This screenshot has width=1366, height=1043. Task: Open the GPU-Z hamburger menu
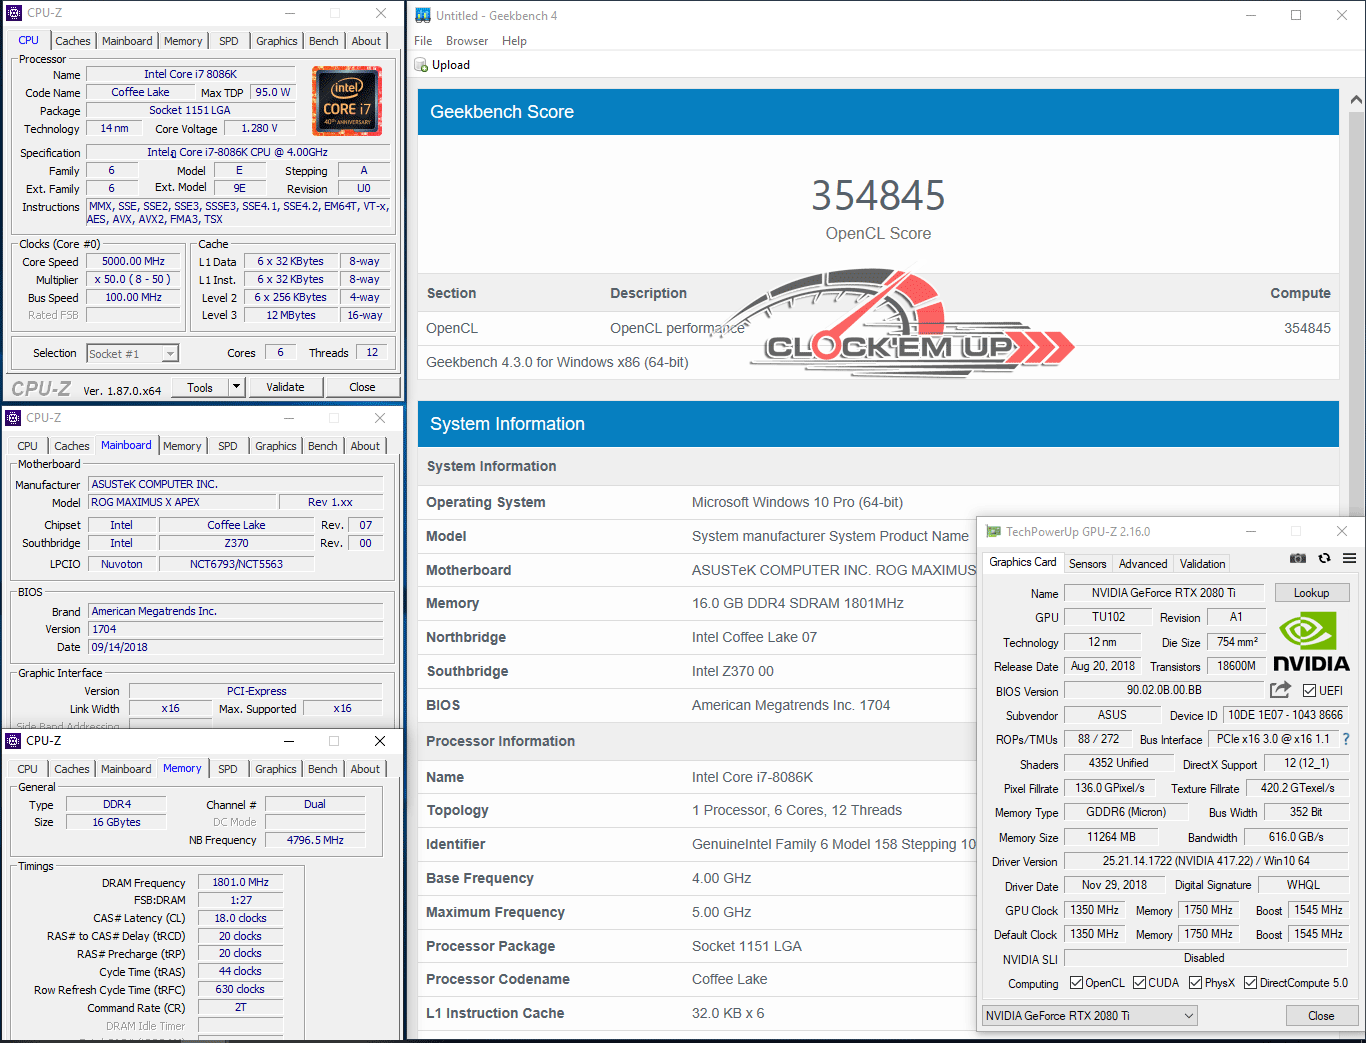click(x=1349, y=559)
